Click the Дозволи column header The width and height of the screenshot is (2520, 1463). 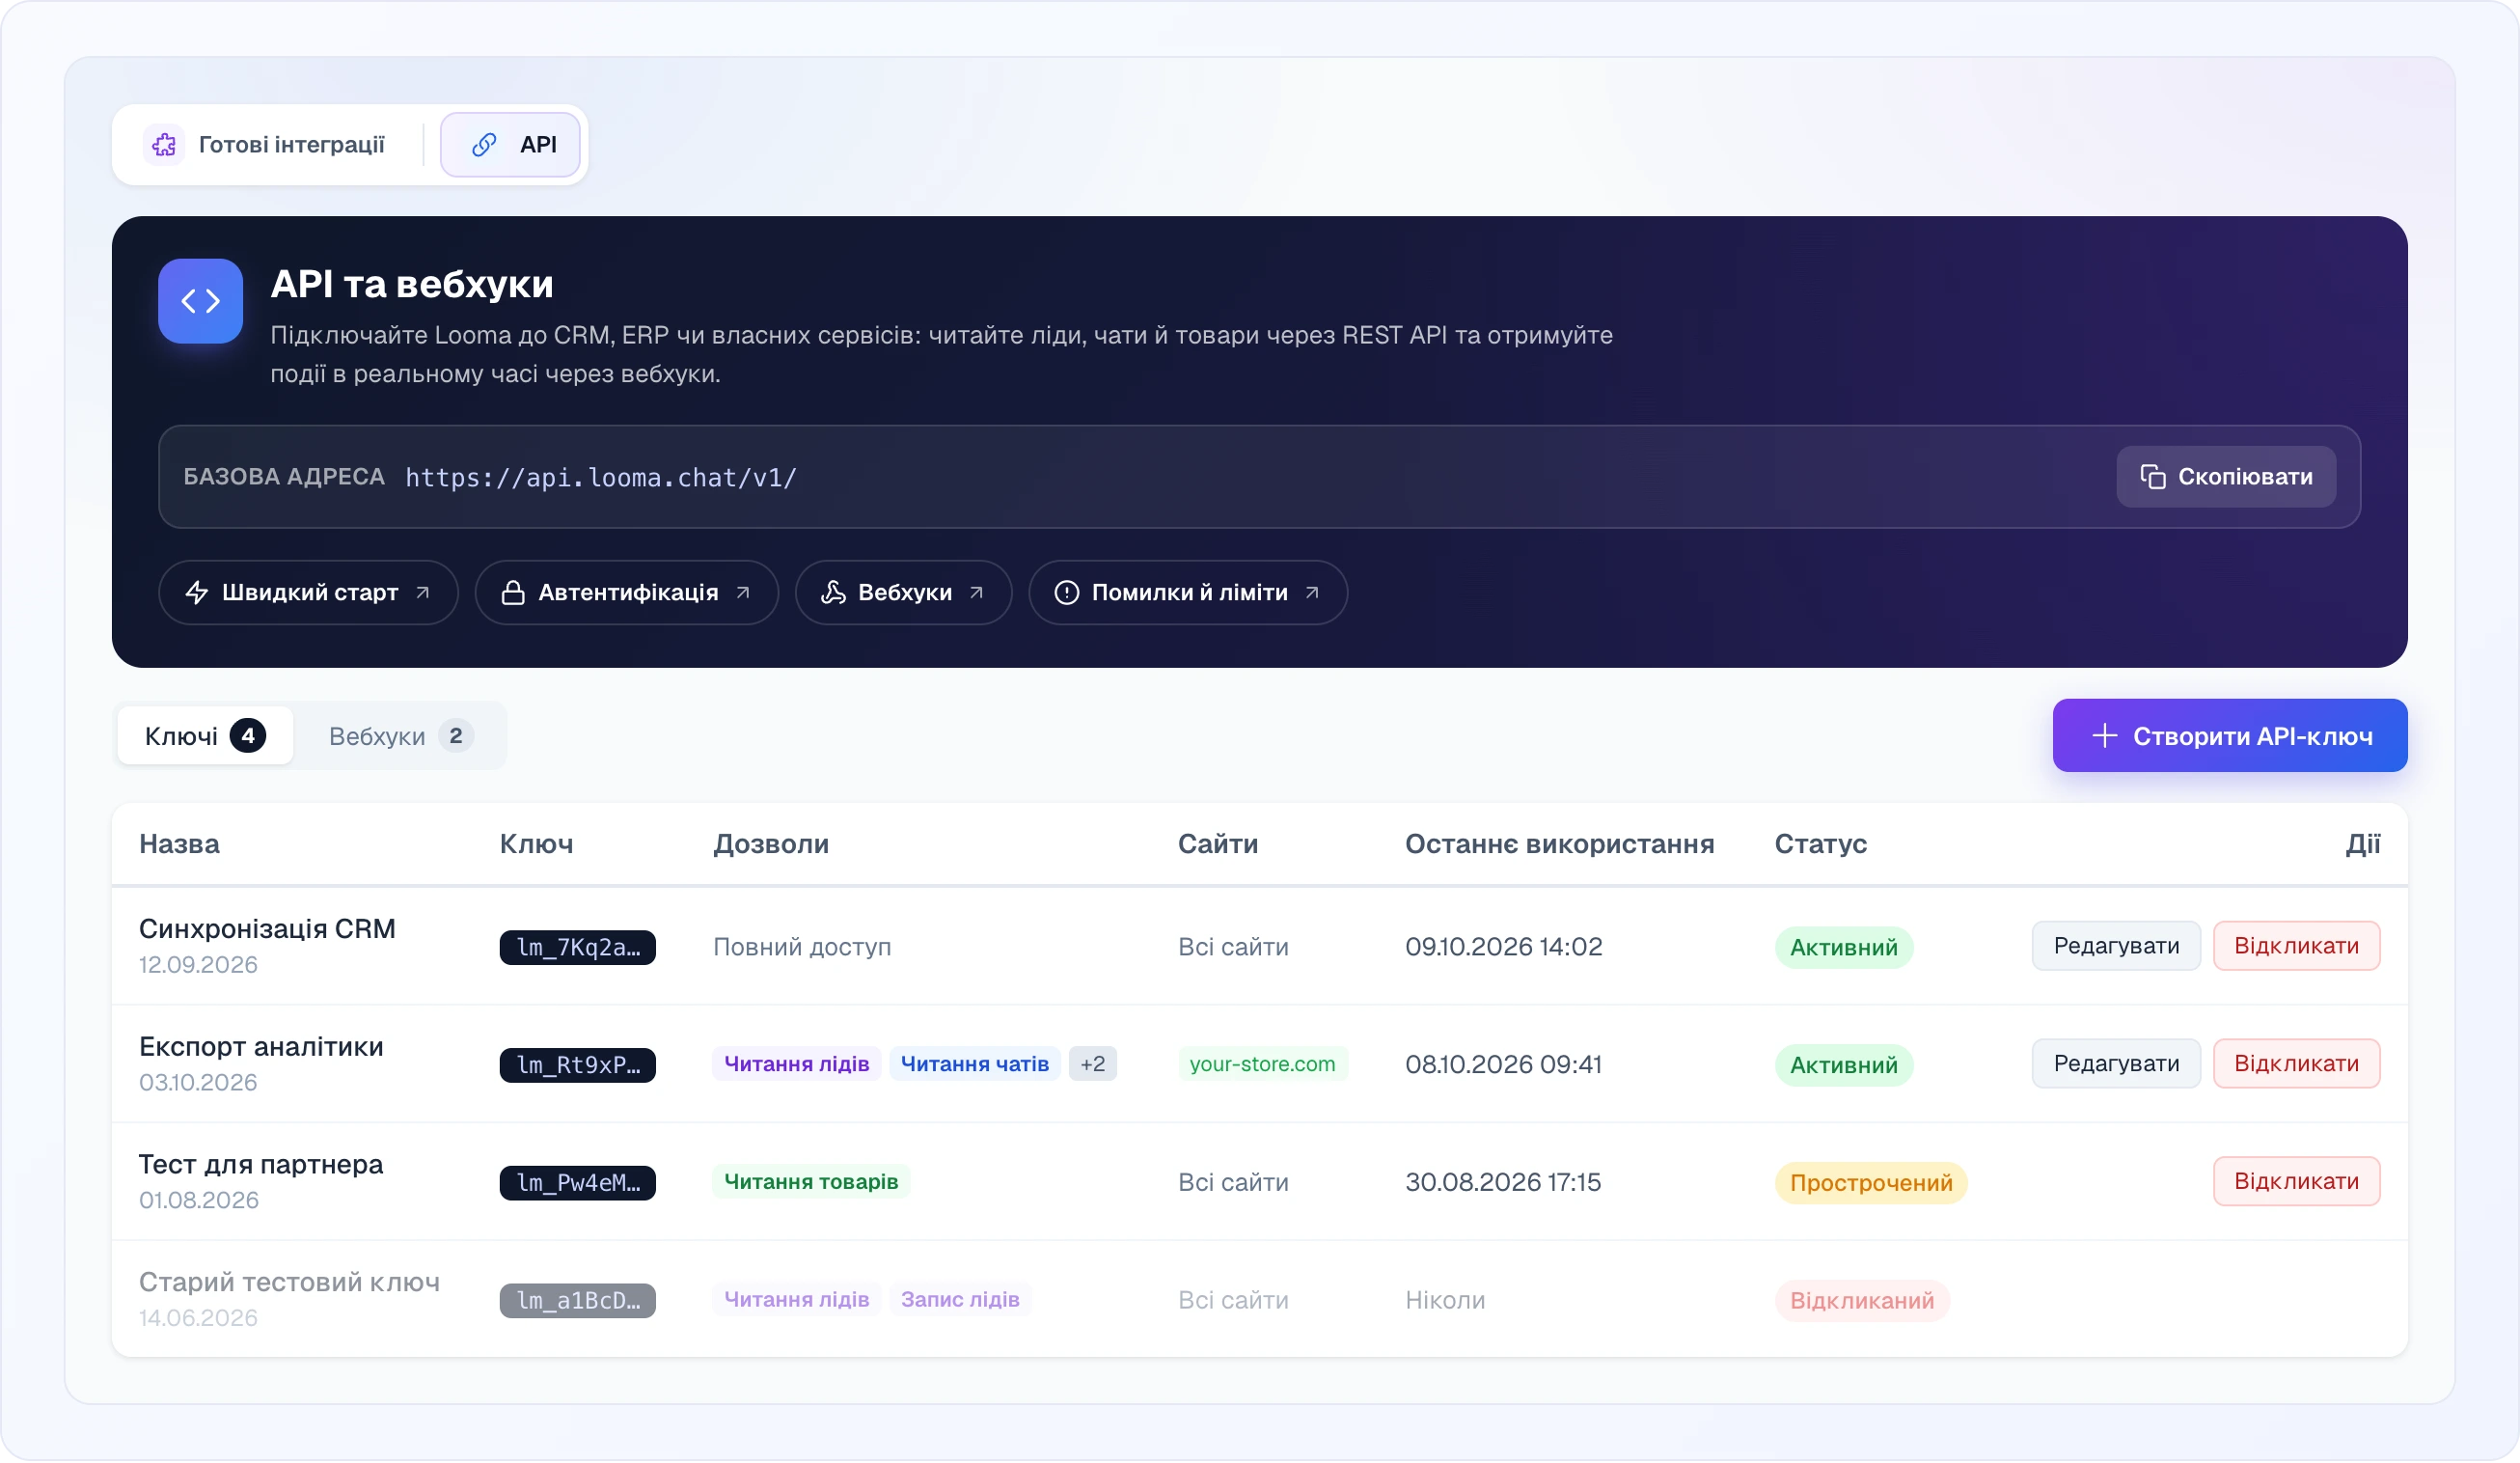[x=771, y=845]
